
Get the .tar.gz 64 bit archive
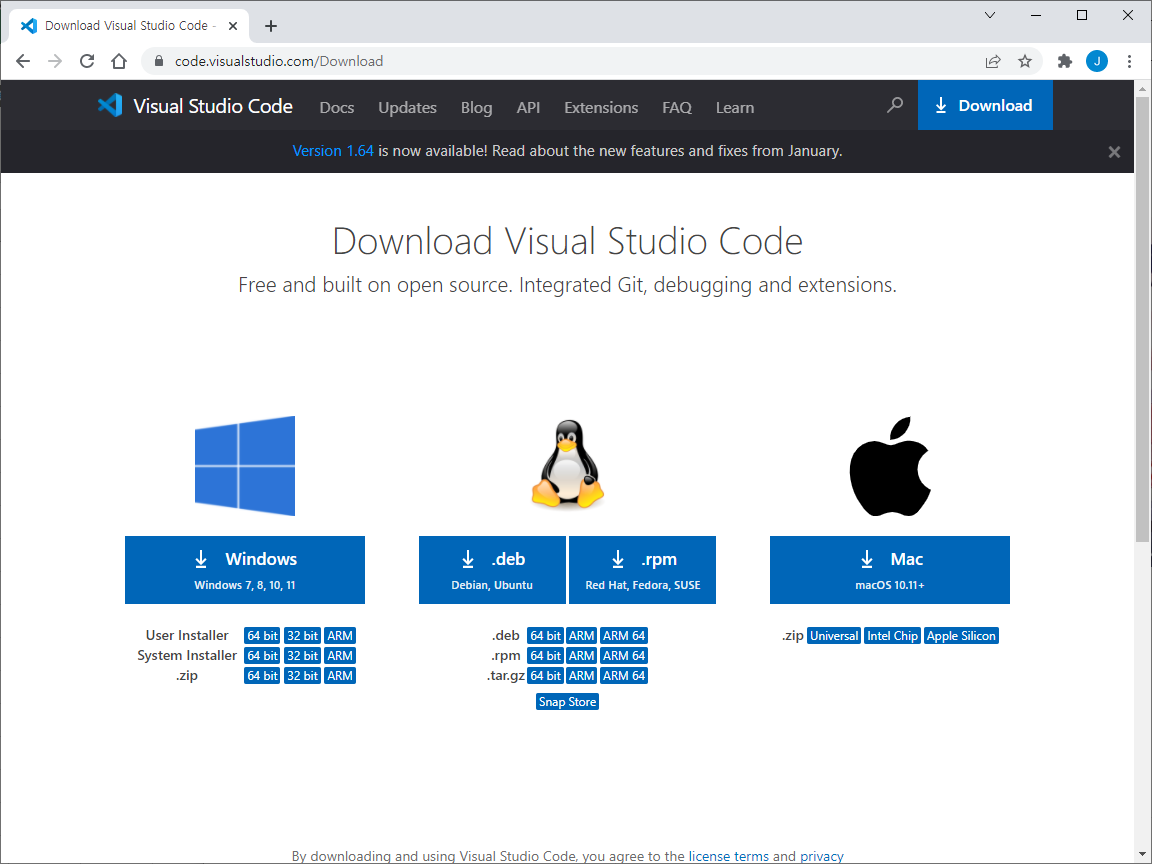click(545, 675)
